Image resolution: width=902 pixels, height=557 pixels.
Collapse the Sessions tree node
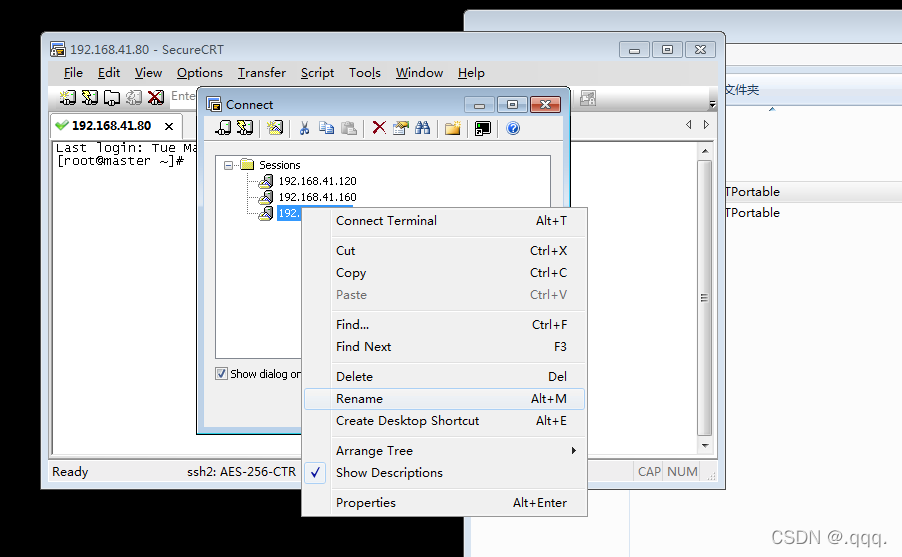(x=228, y=165)
